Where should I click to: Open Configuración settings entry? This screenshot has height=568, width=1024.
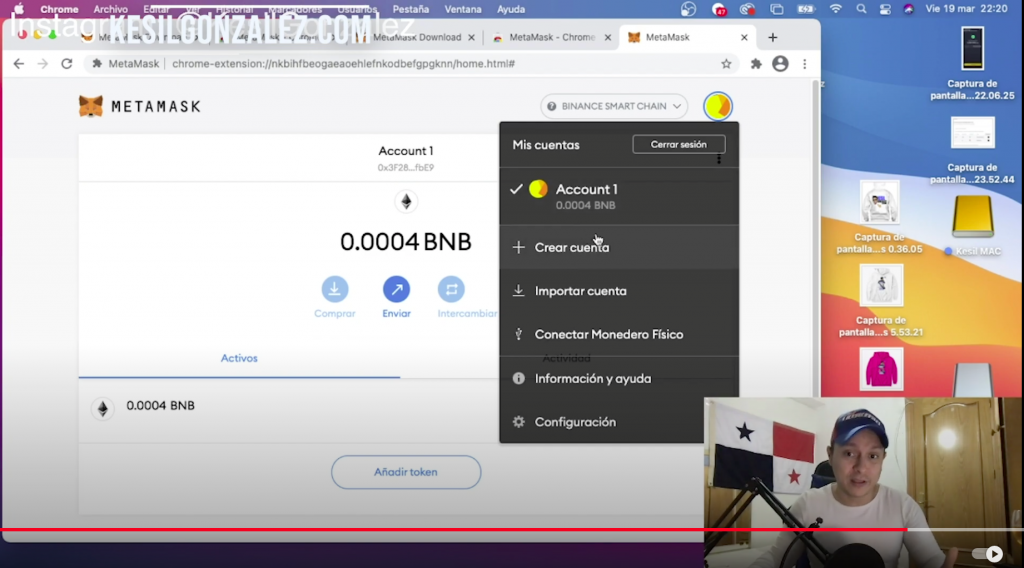click(x=575, y=422)
